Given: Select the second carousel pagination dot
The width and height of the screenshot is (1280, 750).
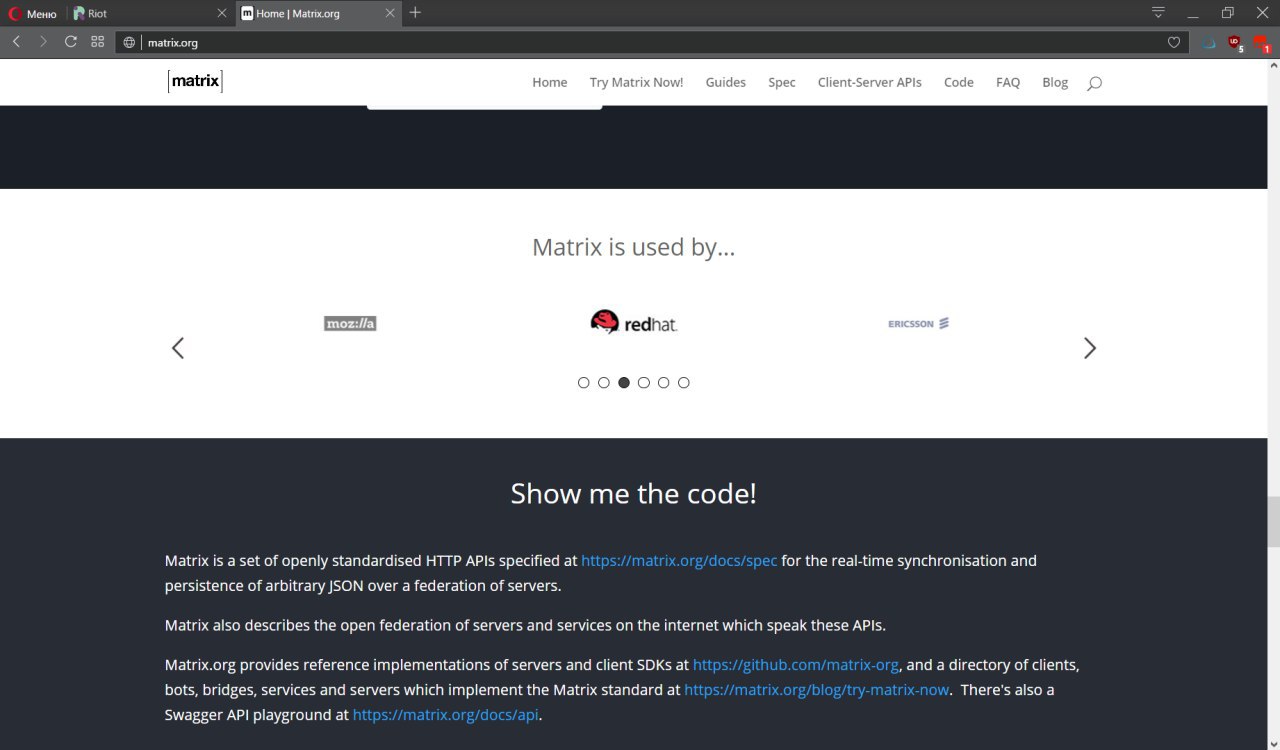Looking at the screenshot, I should (x=604, y=382).
